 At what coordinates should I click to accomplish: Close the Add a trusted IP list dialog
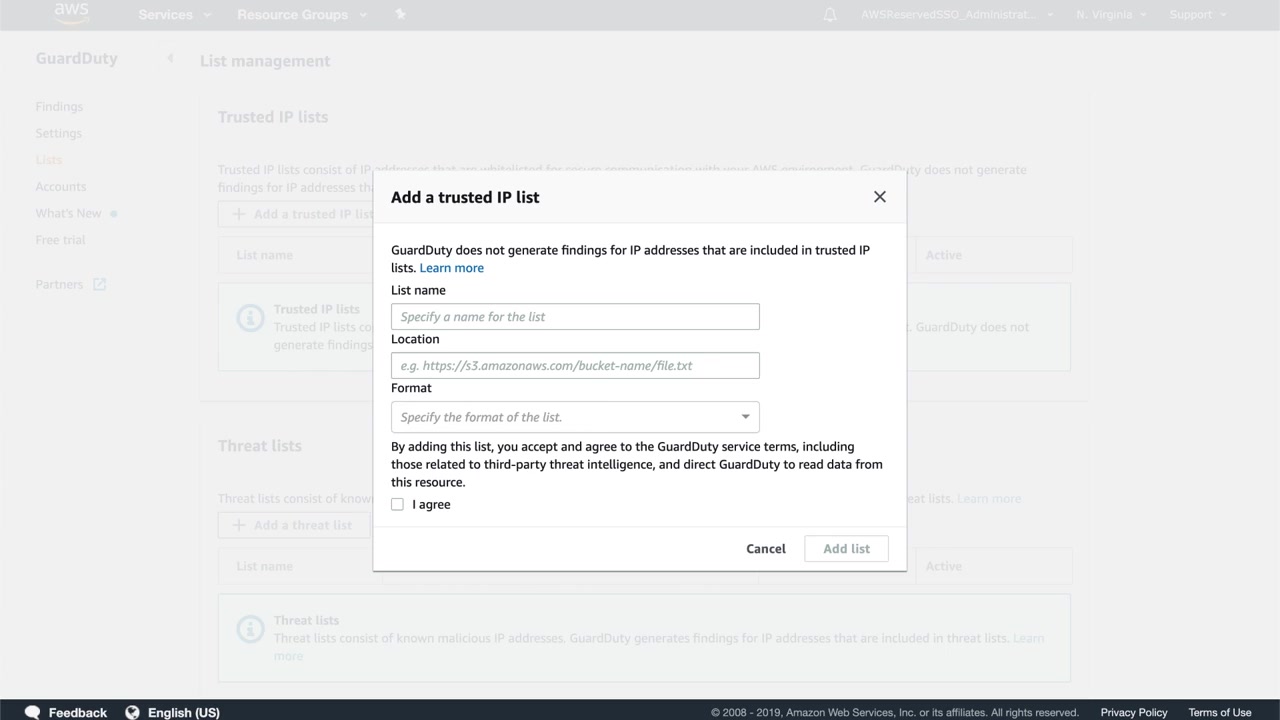point(880,197)
